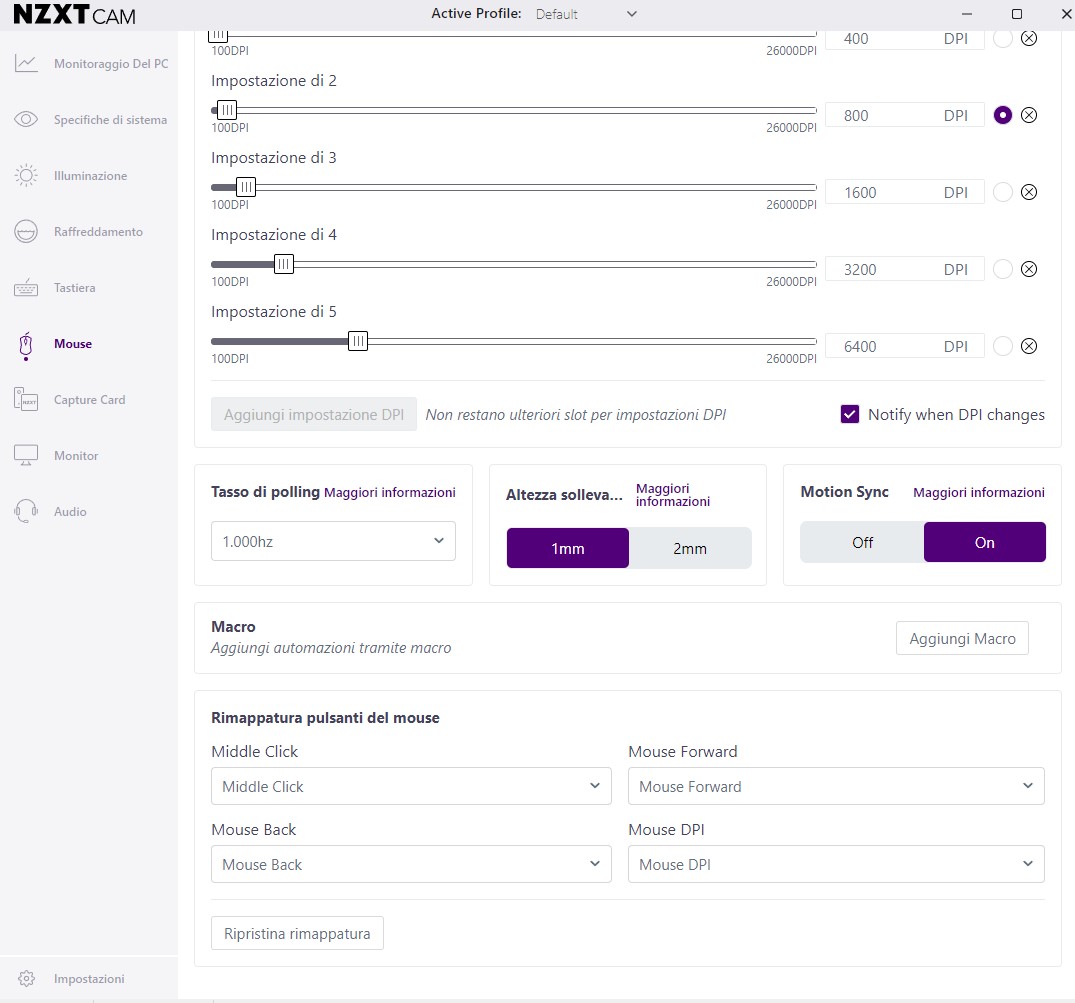This screenshot has height=1003, width=1075.
Task: Remove DPI setting 5 with X icon
Action: click(x=1029, y=346)
